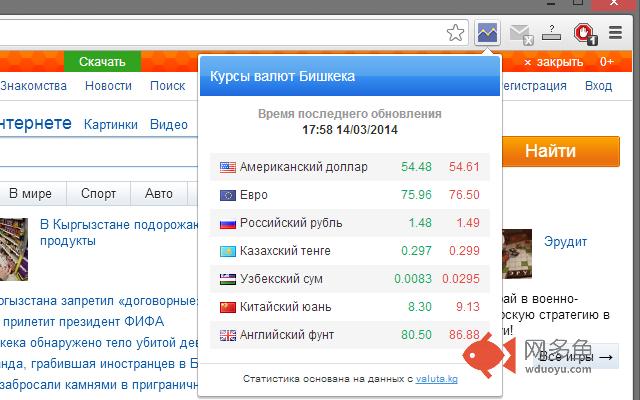The width and height of the screenshot is (640, 400).
Task: Click the question-mark extension icon
Action: point(551,33)
